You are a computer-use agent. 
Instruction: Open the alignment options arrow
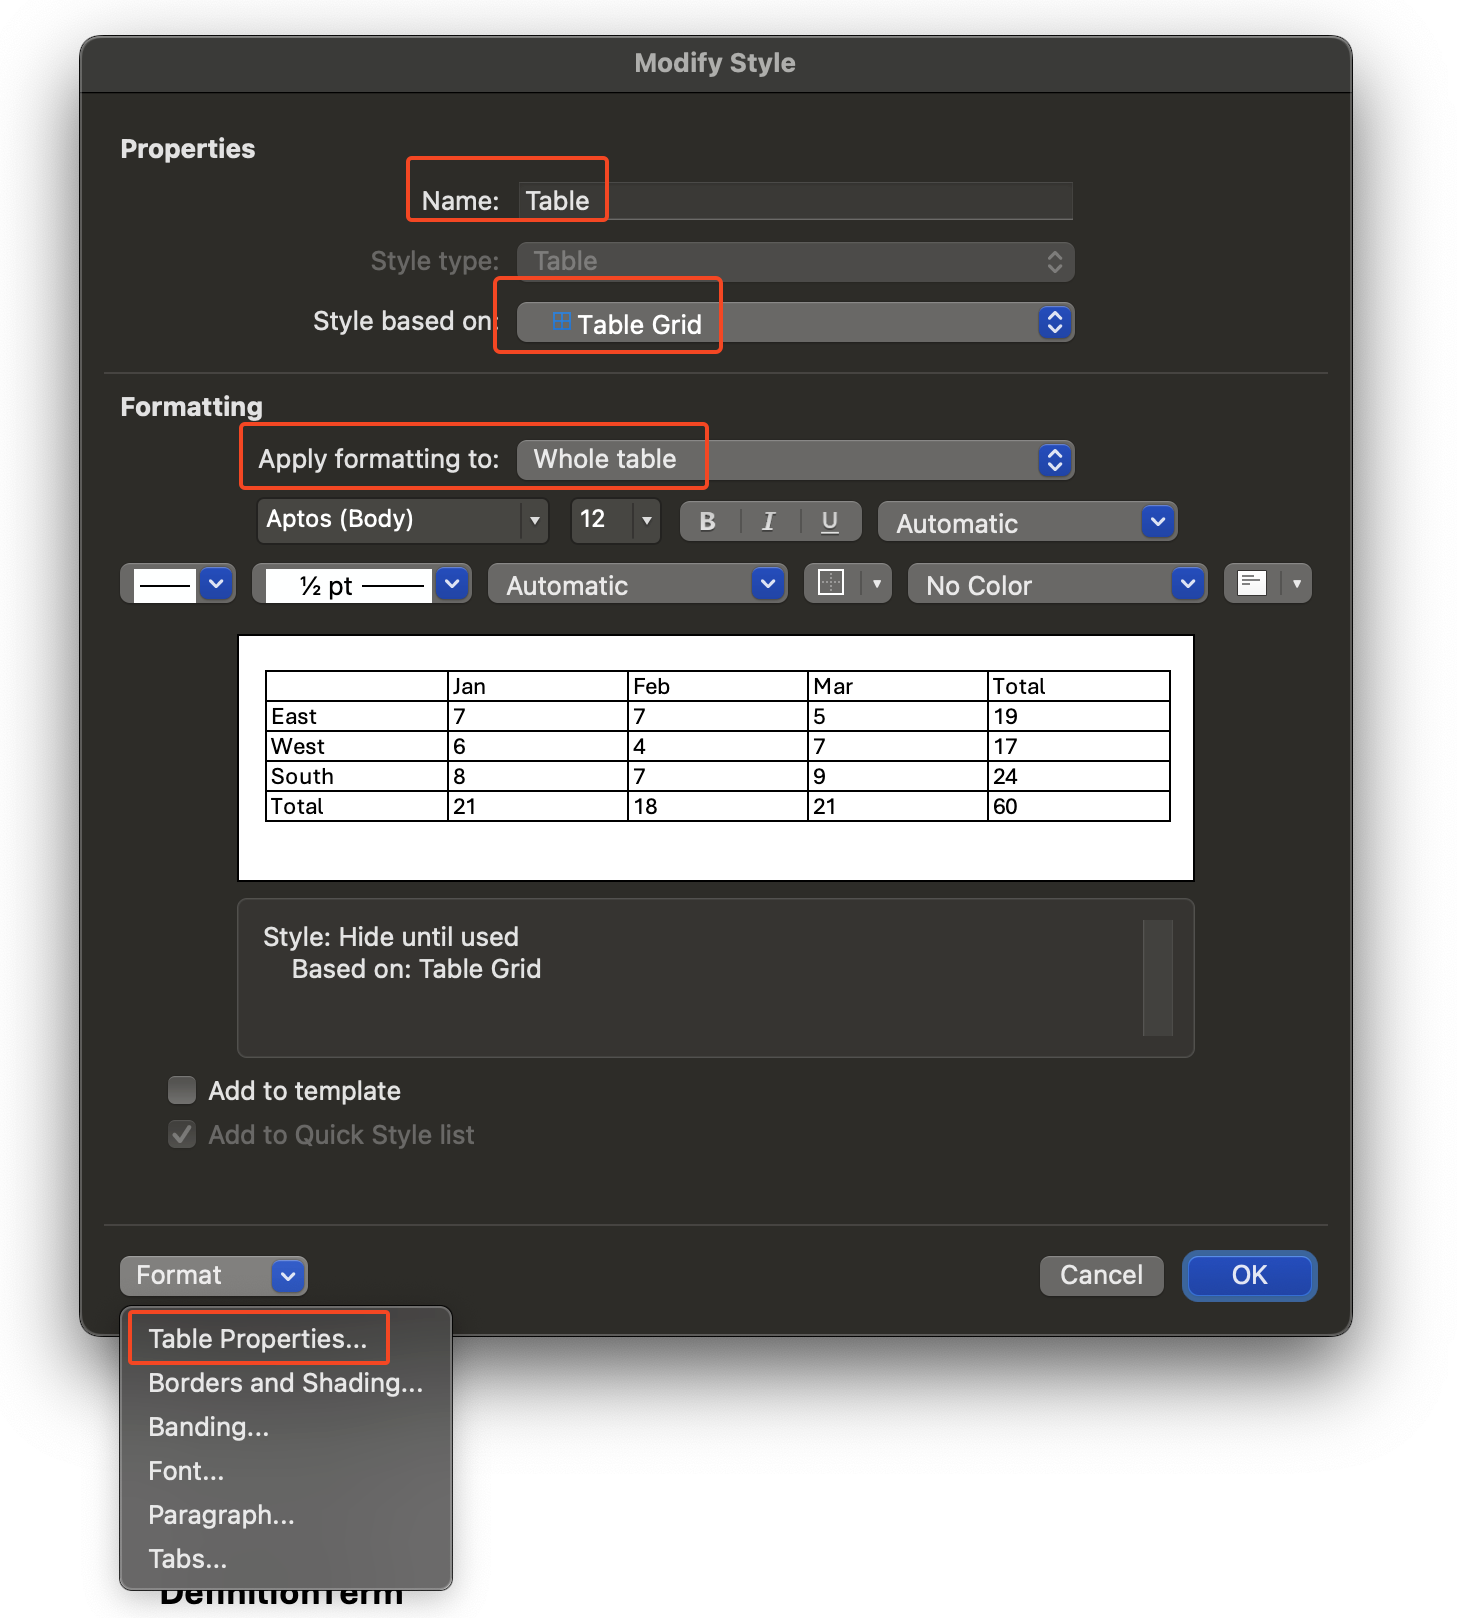click(x=1296, y=583)
